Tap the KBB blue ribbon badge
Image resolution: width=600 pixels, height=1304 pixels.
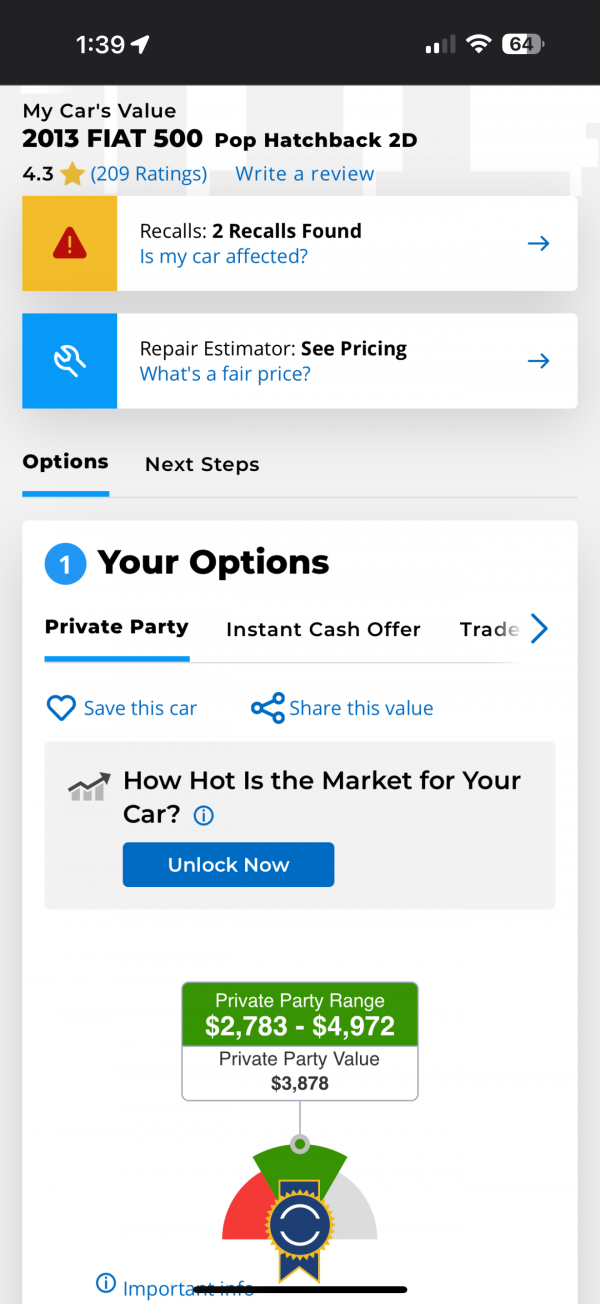click(x=298, y=1230)
